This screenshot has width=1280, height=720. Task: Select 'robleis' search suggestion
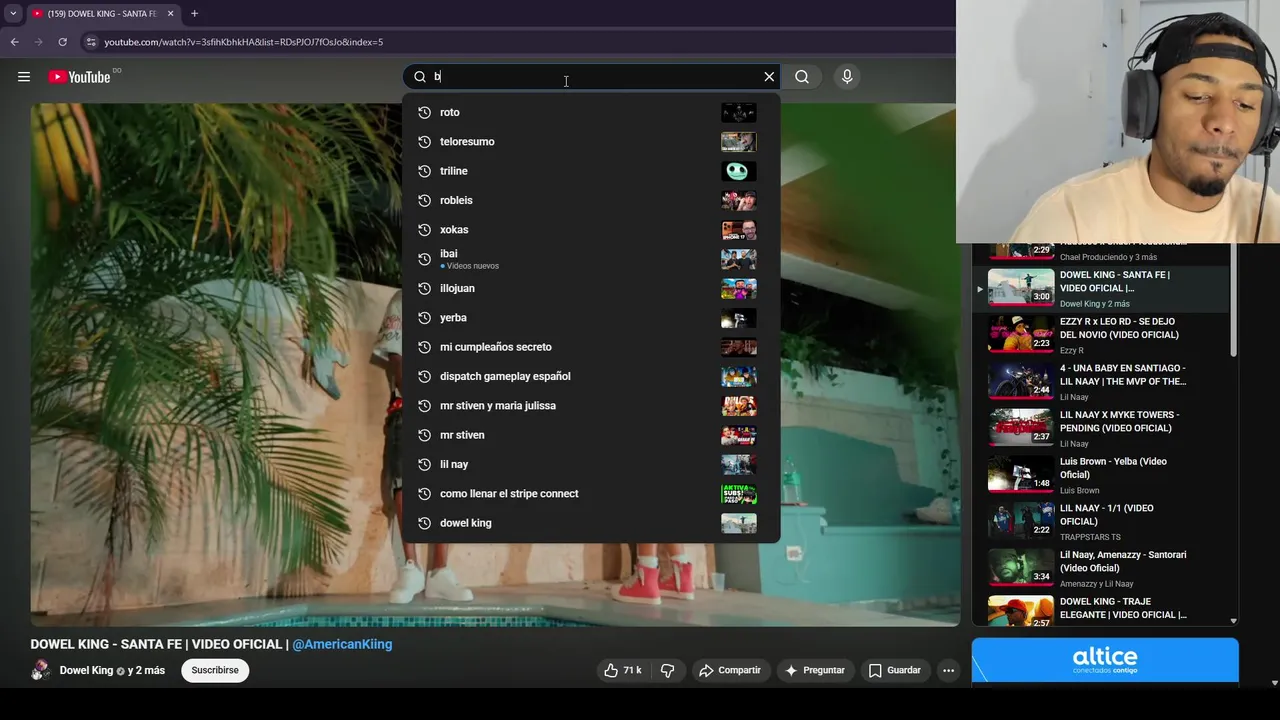click(x=591, y=200)
